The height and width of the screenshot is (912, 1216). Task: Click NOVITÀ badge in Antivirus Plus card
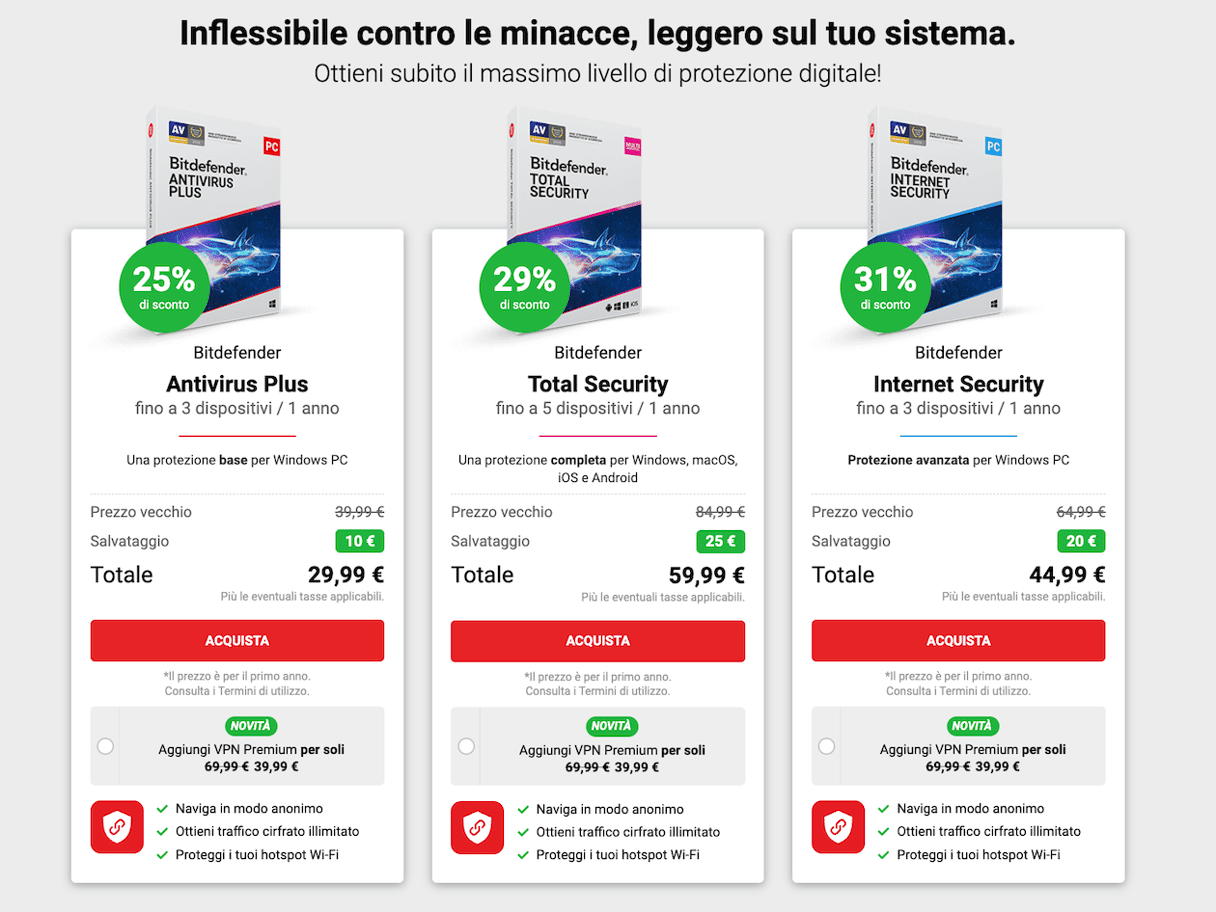pos(251,726)
